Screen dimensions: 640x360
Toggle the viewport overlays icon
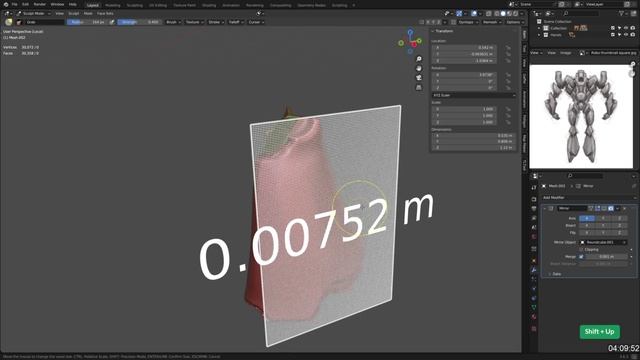474,13
